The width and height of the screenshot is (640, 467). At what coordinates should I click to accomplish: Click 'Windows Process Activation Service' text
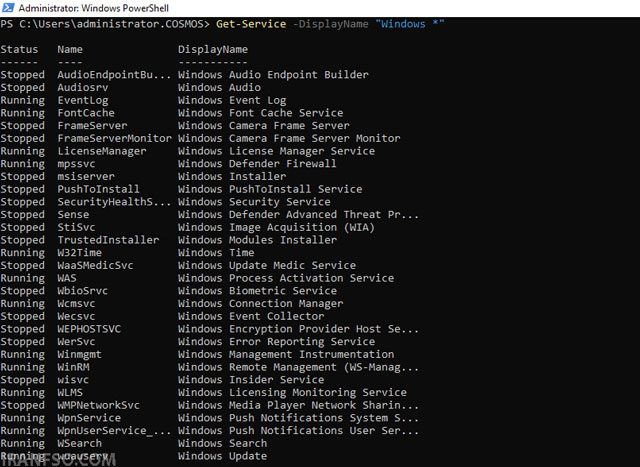click(286, 278)
